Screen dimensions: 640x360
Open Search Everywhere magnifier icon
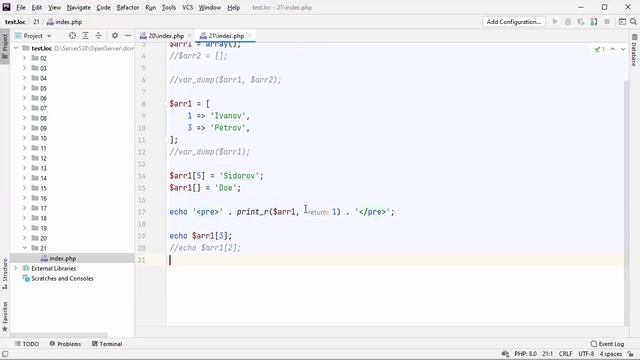[633, 22]
